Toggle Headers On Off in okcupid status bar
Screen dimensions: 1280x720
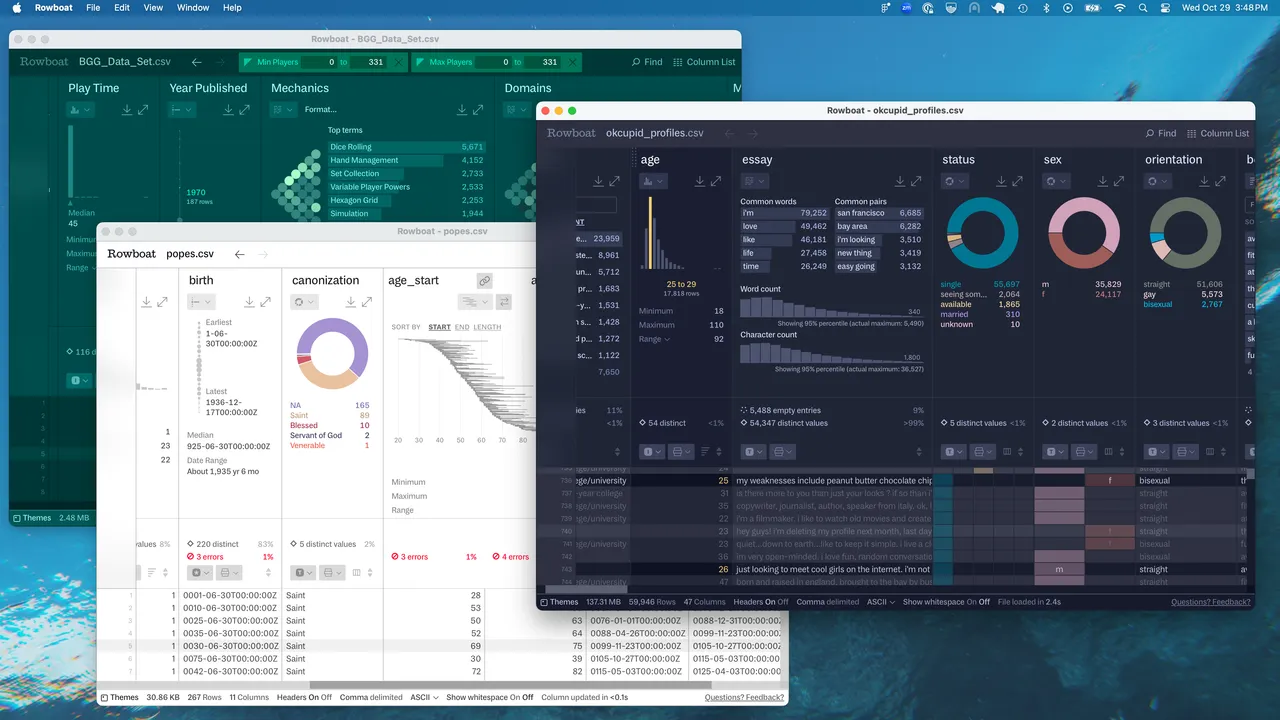(761, 602)
